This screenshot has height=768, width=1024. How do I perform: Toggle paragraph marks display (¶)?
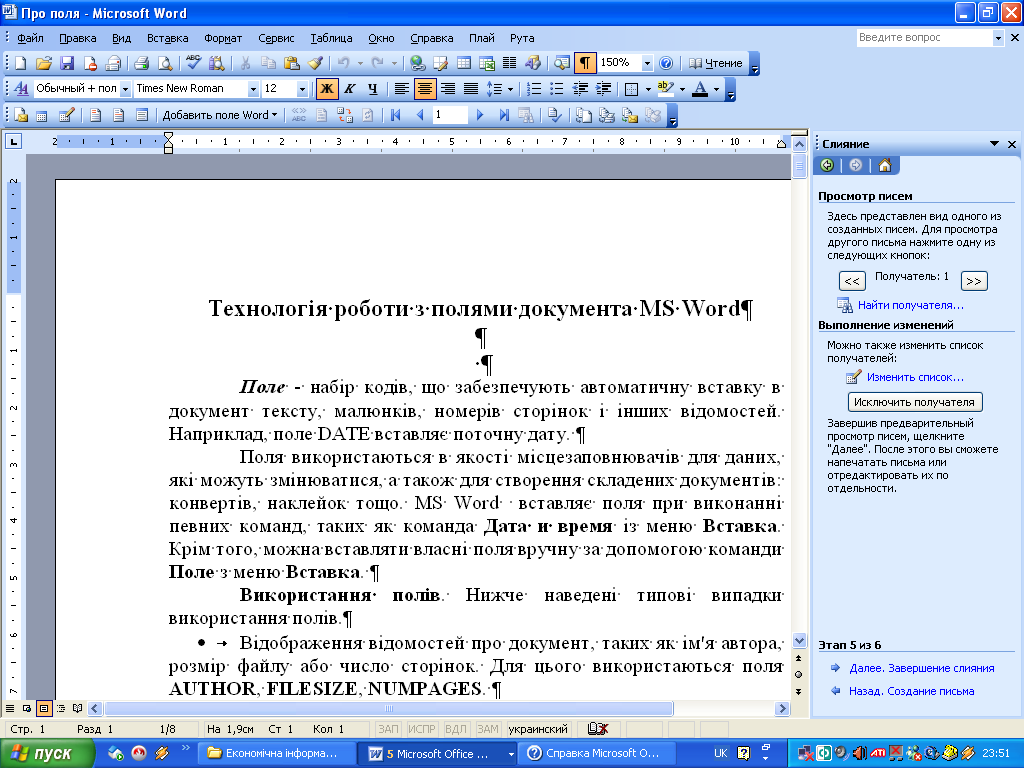pyautogui.click(x=584, y=63)
